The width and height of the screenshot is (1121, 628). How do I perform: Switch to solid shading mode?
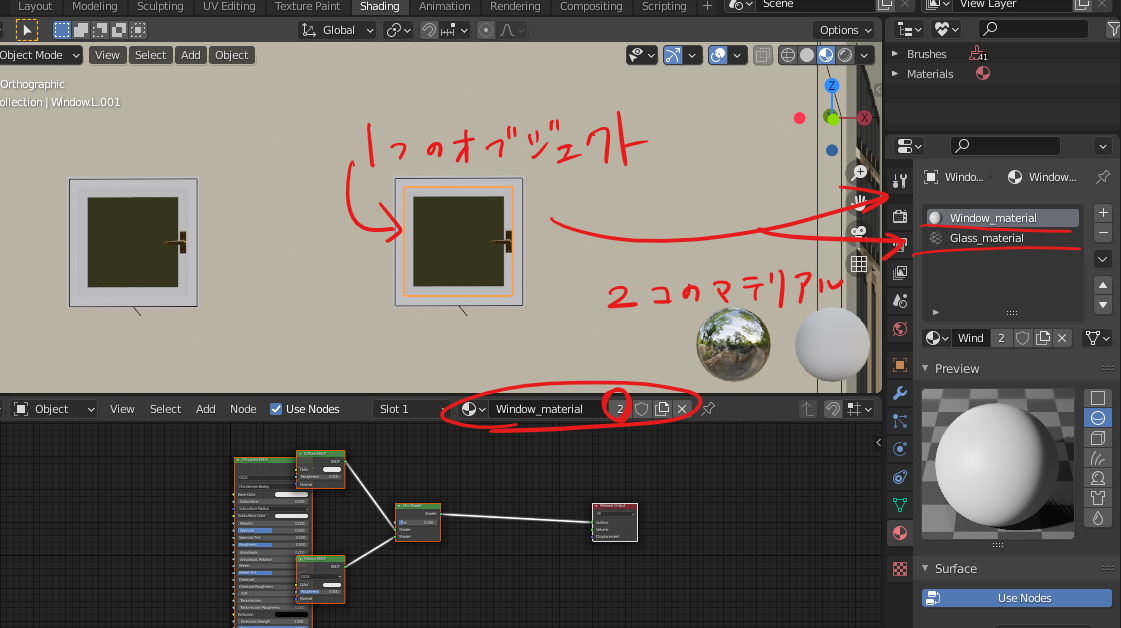tap(807, 55)
